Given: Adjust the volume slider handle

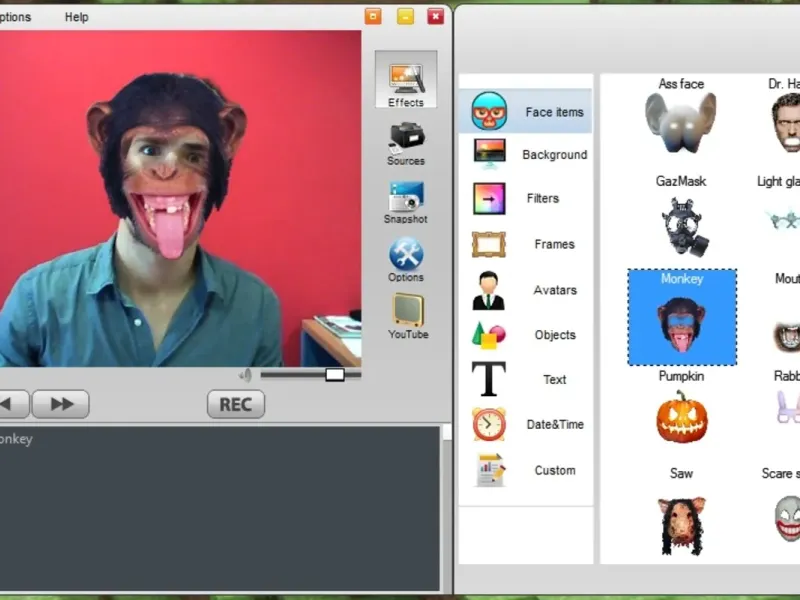Looking at the screenshot, I should coord(335,375).
